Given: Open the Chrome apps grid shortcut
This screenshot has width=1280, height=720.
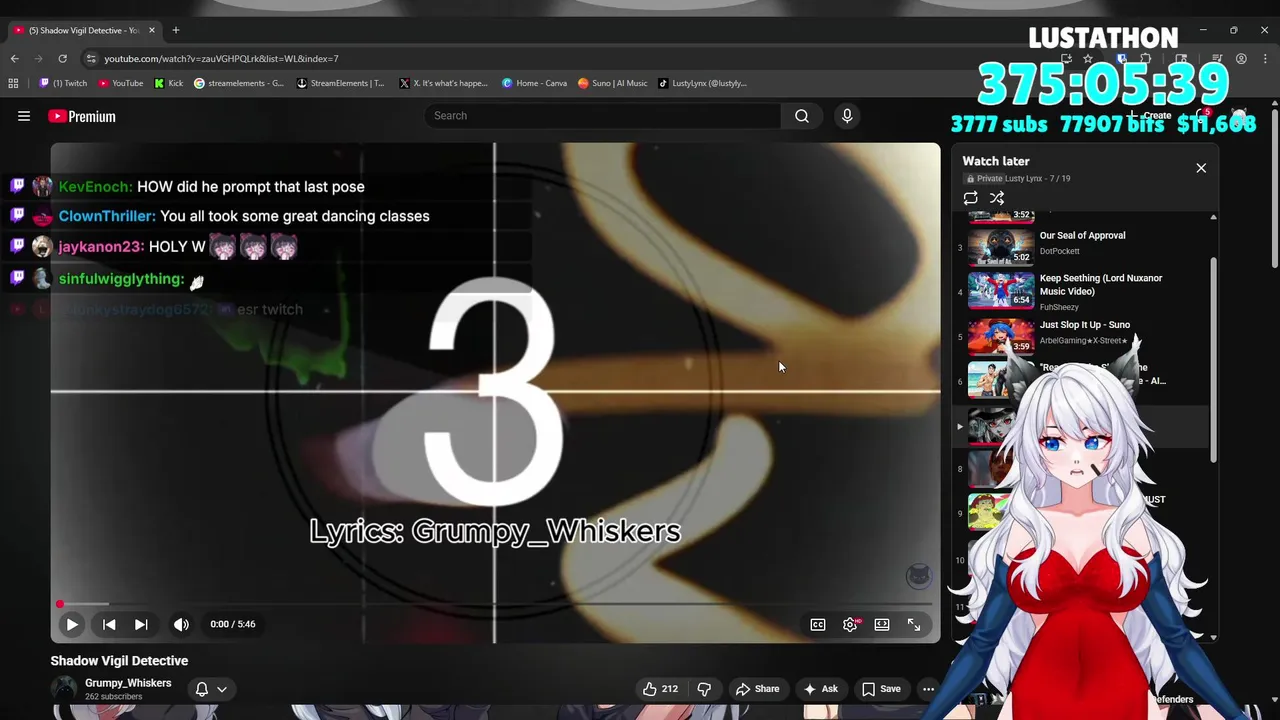Looking at the screenshot, I should click(x=14, y=83).
